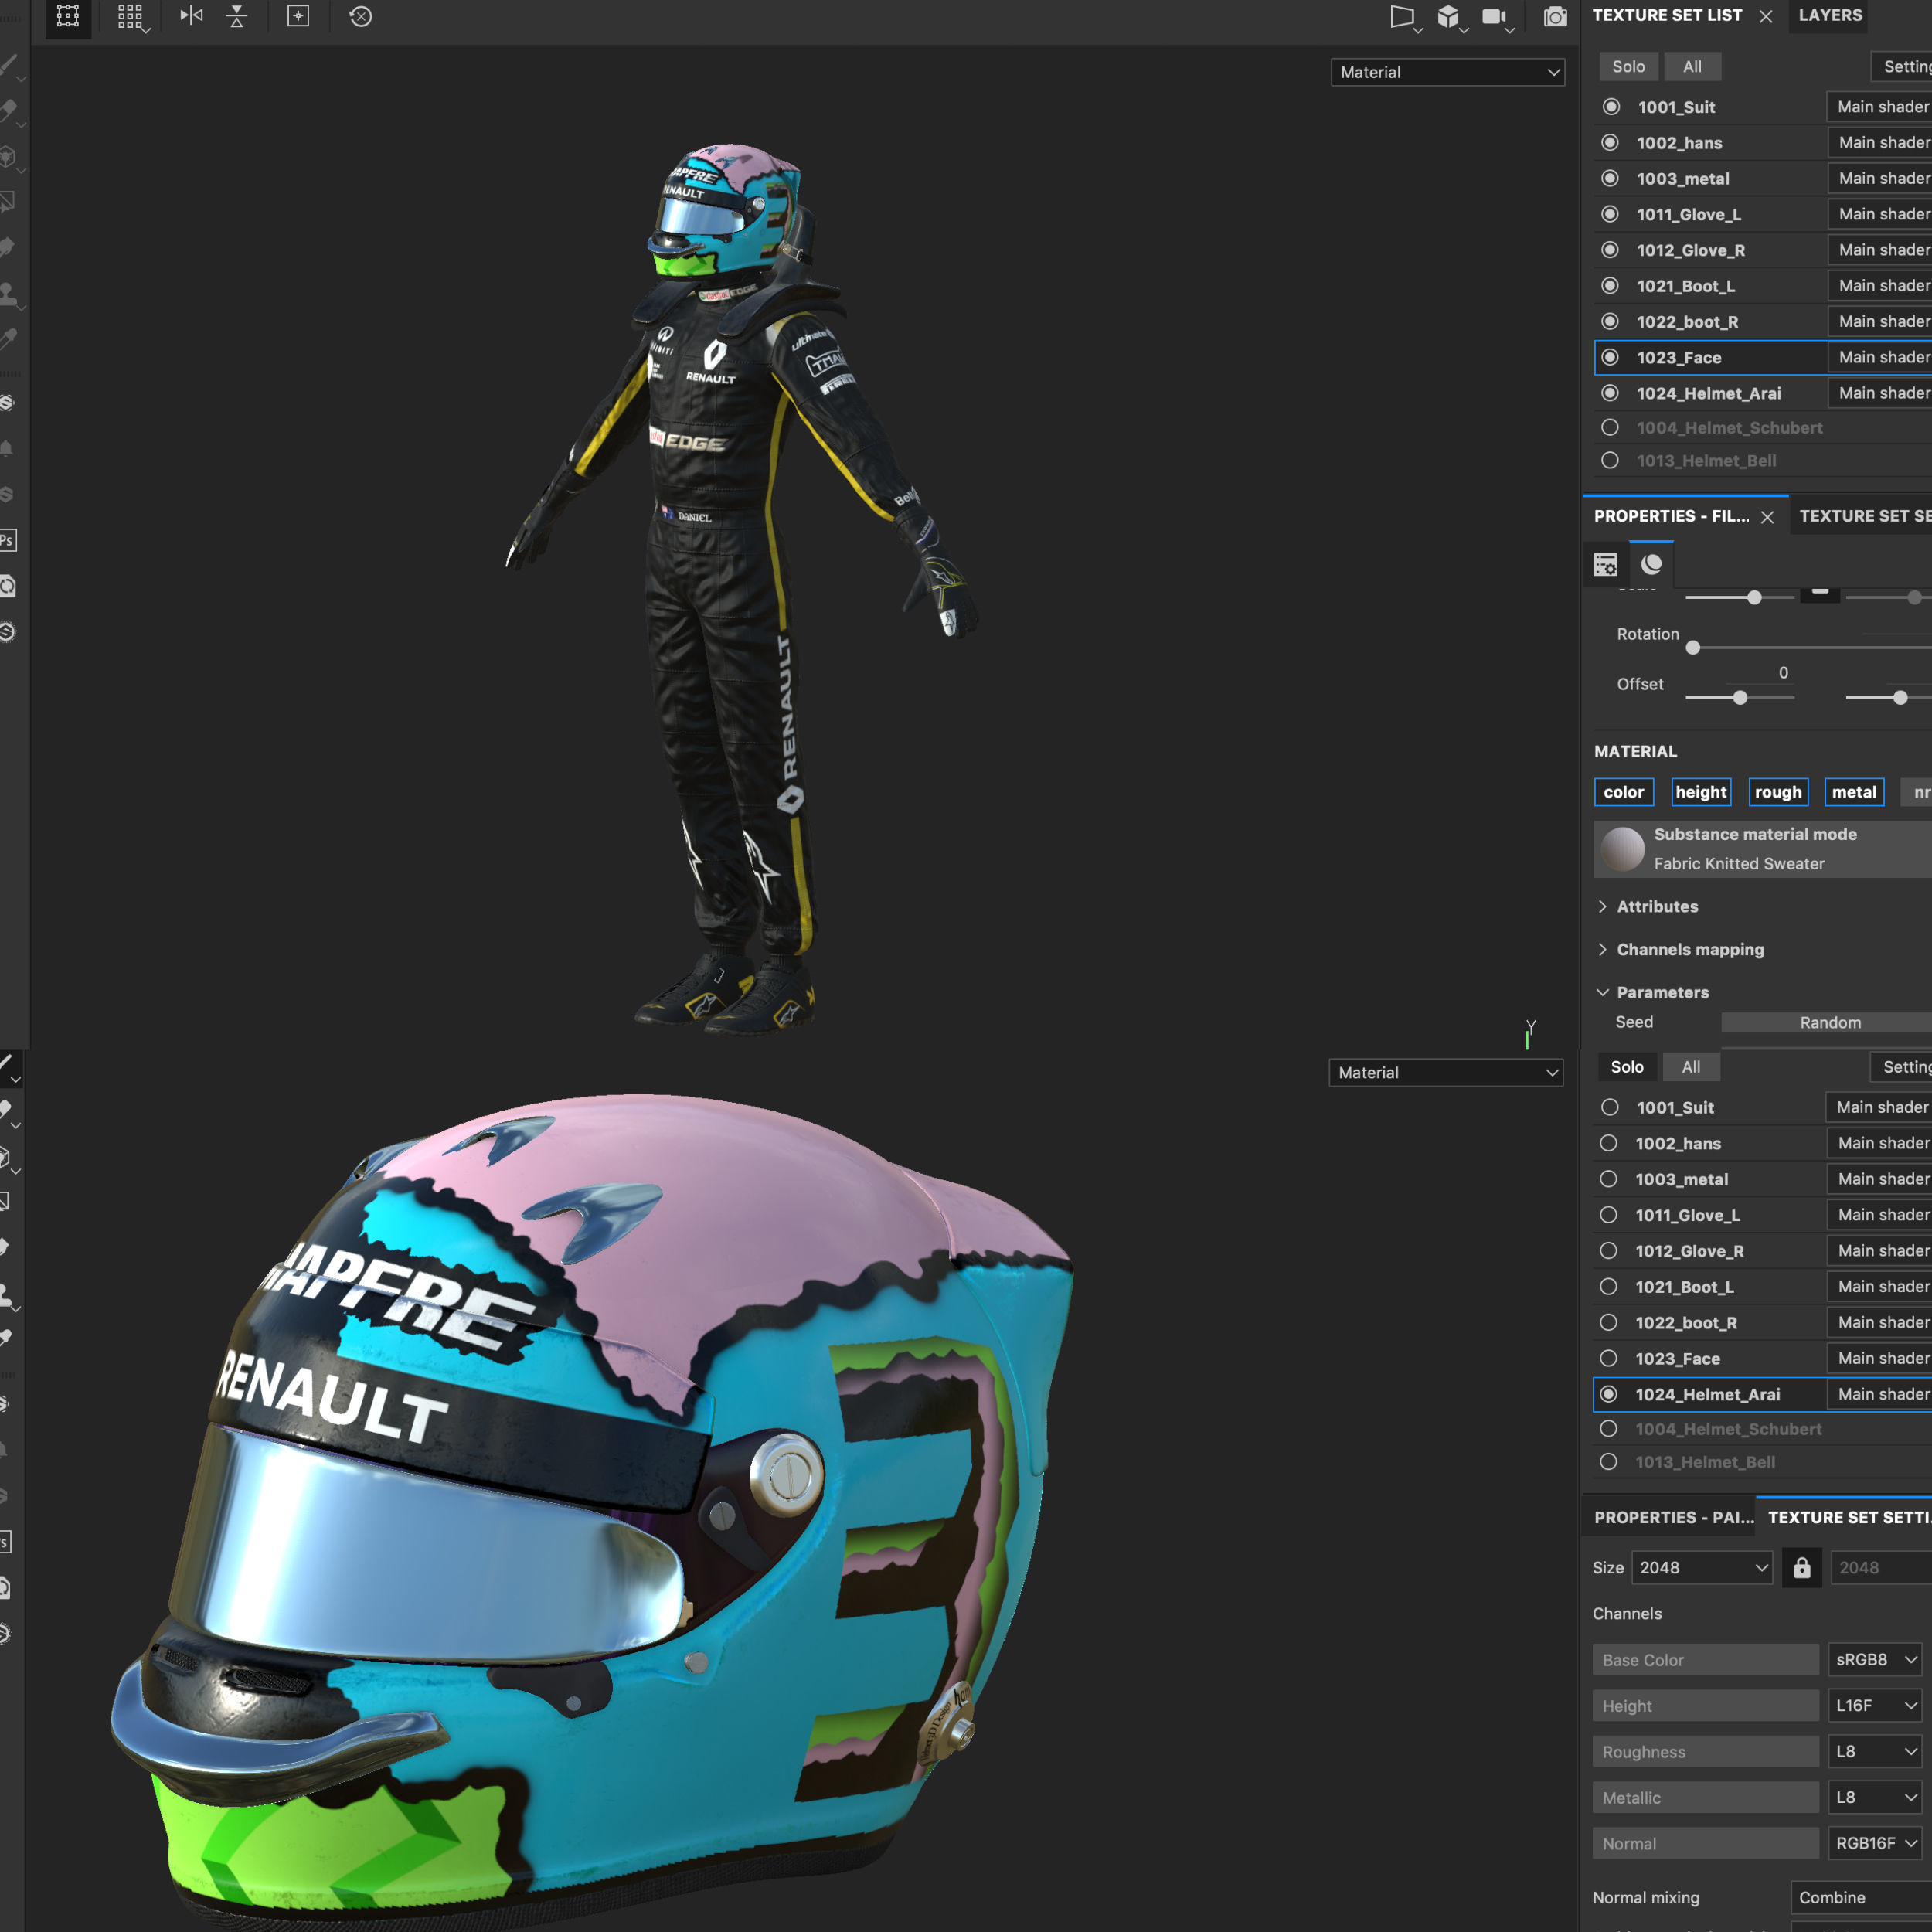Click the empty radio beside 1012_Glove_R
Viewport: 1932px width, 1932px height.
click(x=1608, y=1251)
